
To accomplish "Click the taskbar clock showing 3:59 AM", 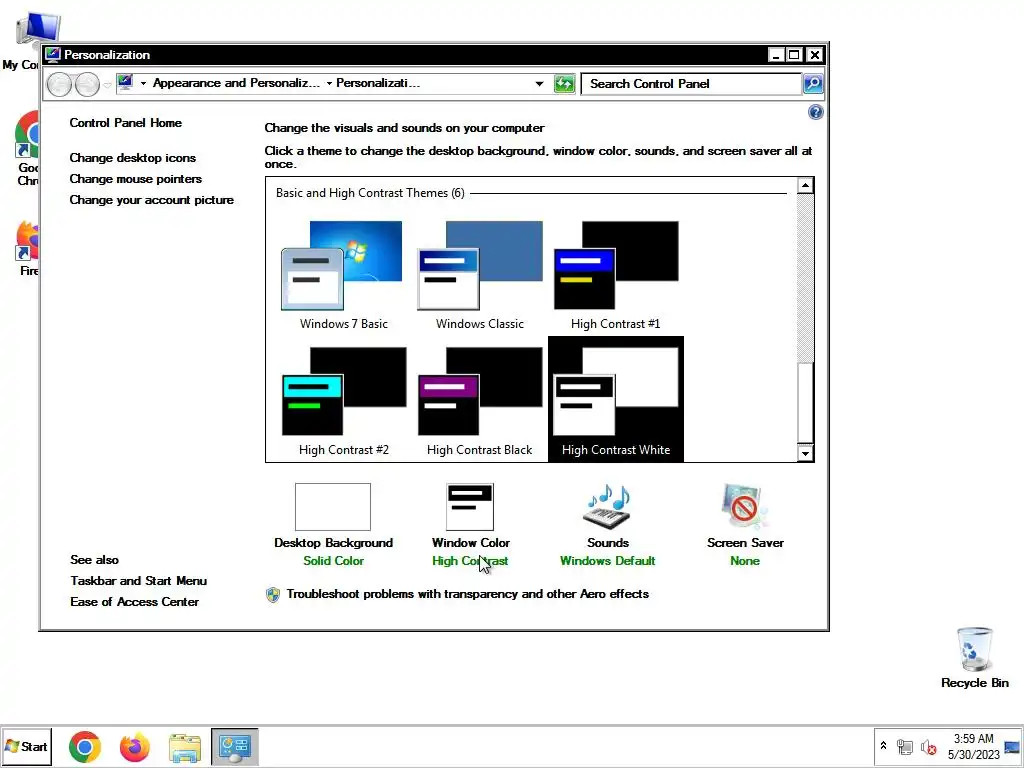I will coord(973,746).
